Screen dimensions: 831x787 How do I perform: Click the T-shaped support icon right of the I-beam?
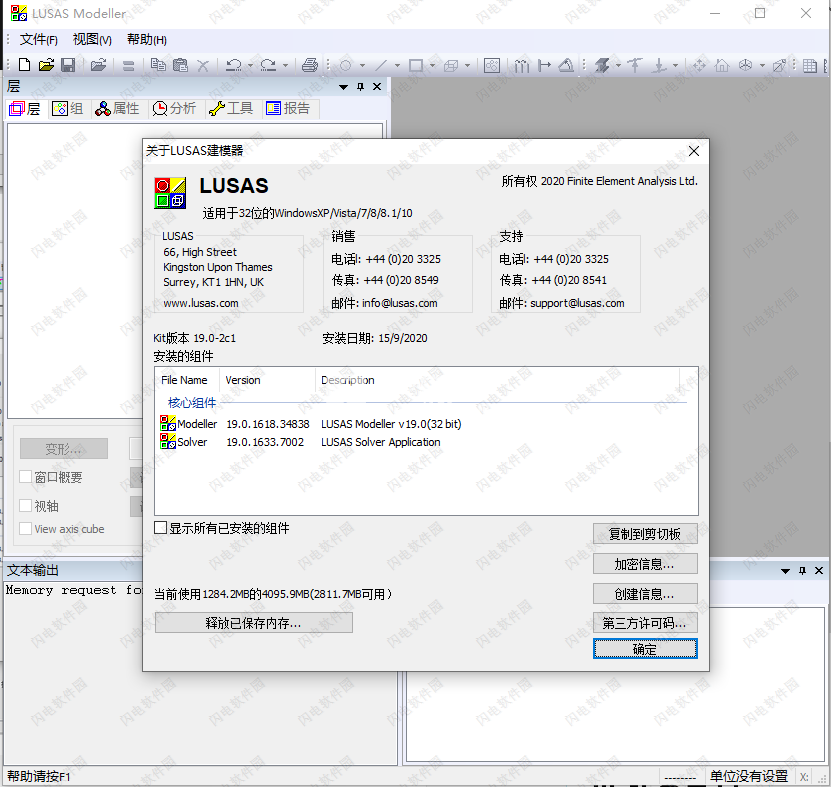[x=634, y=65]
